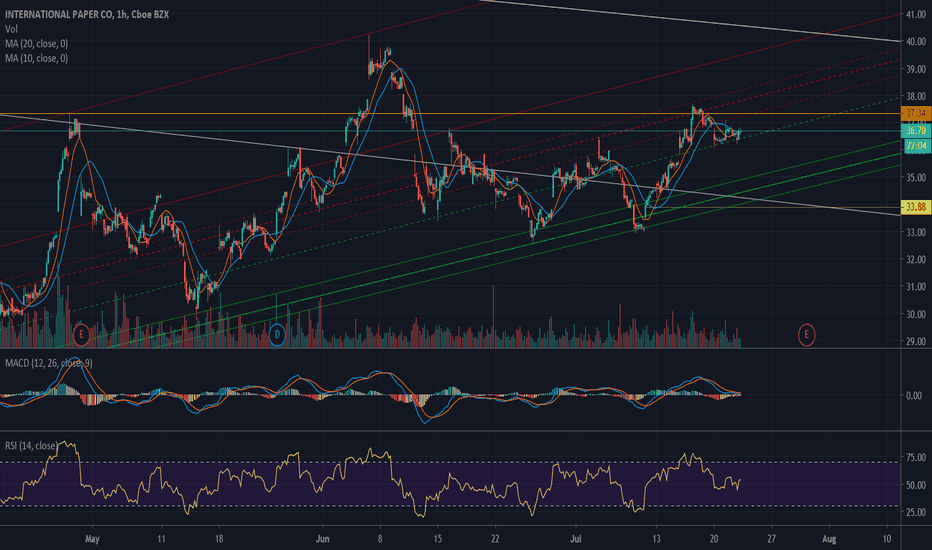Click the 33.00 price axis value
Screen dimensions: 932x550
pyautogui.click(x=916, y=232)
